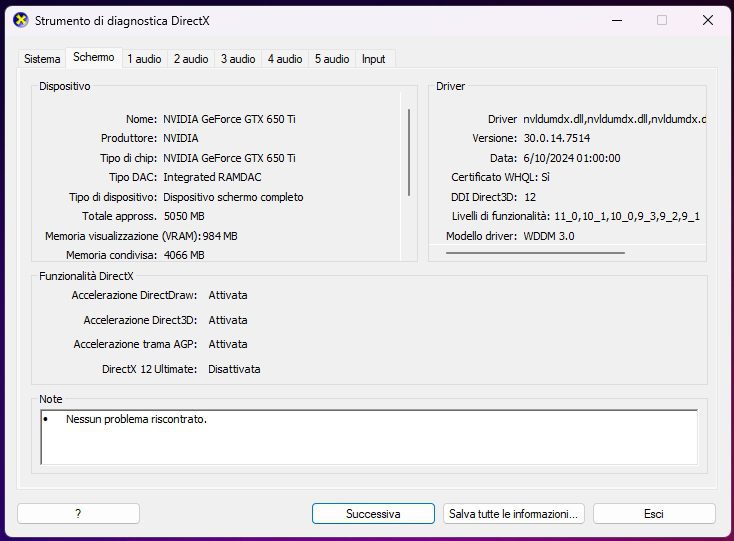Select the Certificato WHQL: Sì text
This screenshot has height=541, width=734.
click(500, 177)
